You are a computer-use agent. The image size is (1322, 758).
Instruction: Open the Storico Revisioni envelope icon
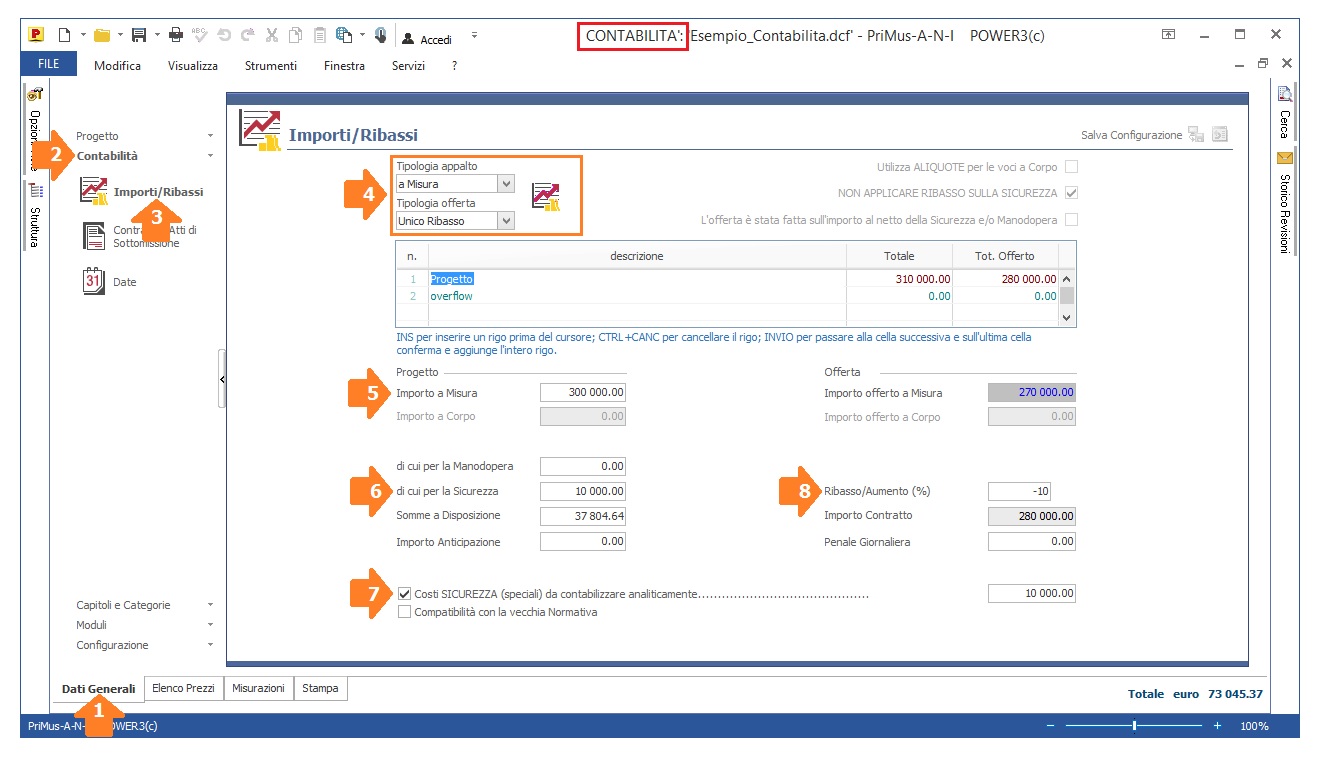coord(1285,158)
